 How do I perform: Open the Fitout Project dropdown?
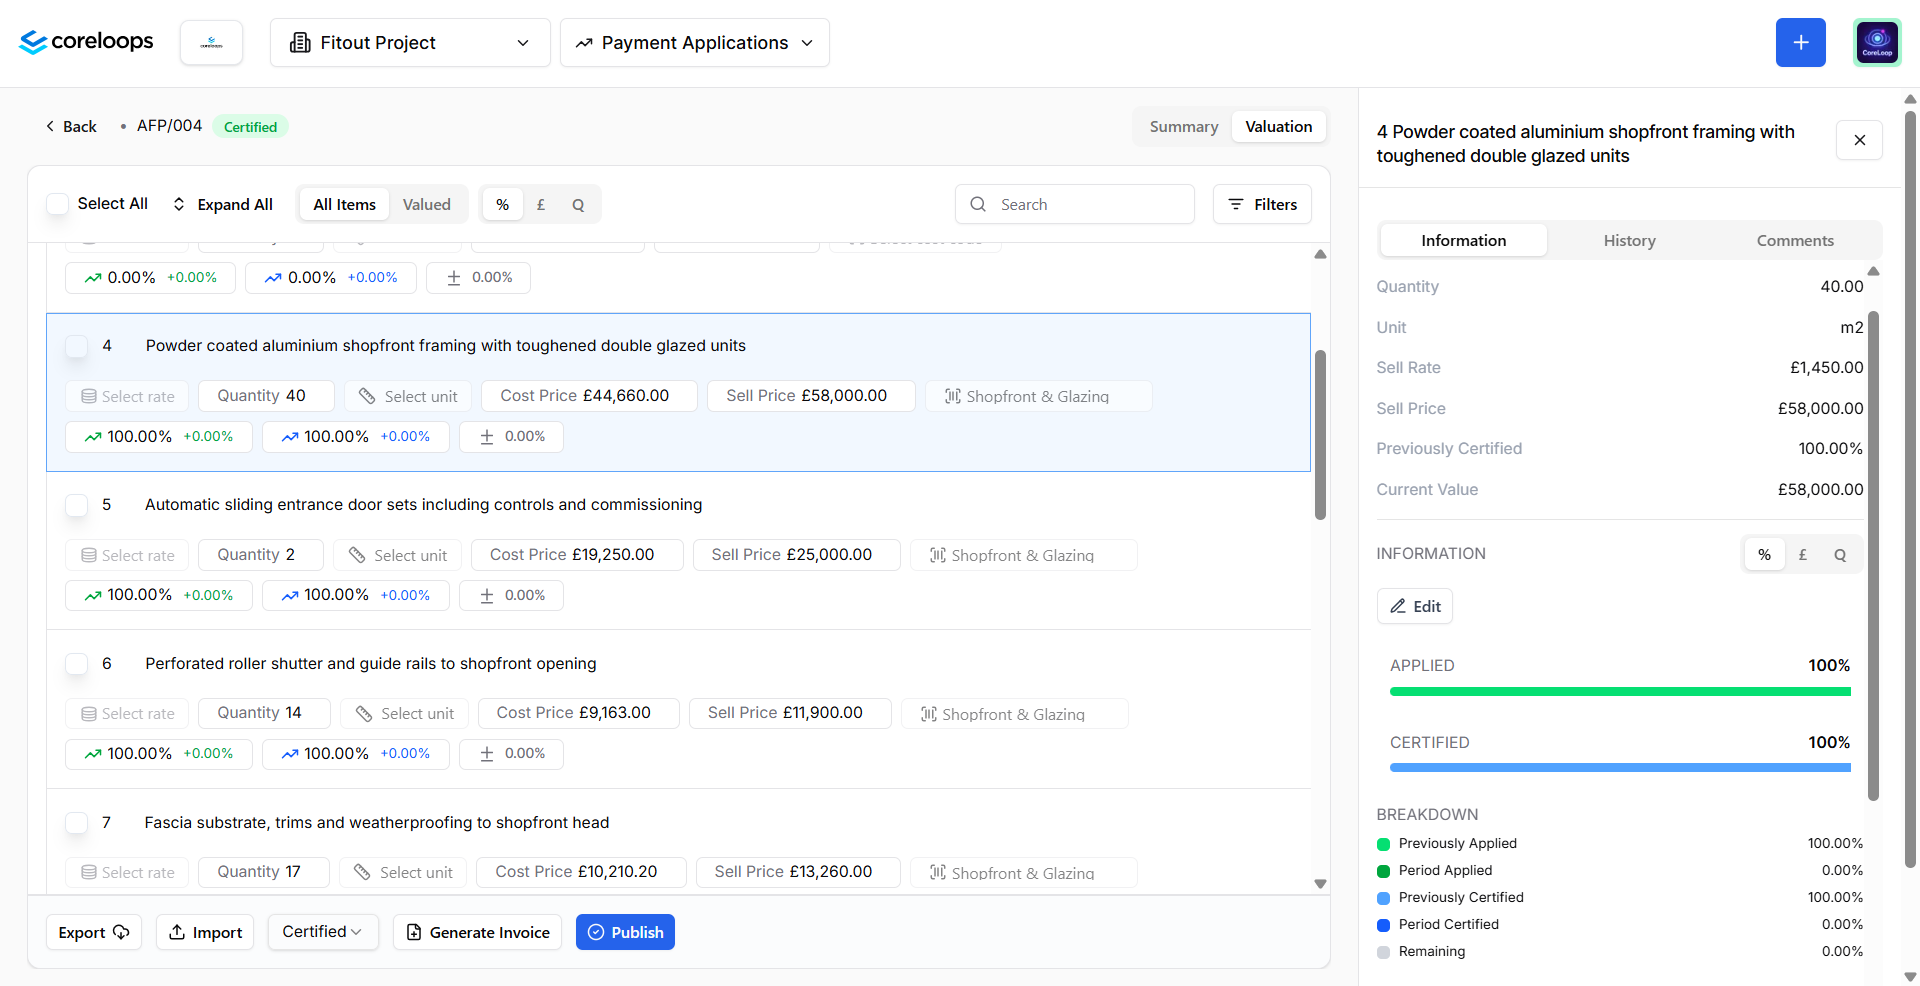click(410, 42)
